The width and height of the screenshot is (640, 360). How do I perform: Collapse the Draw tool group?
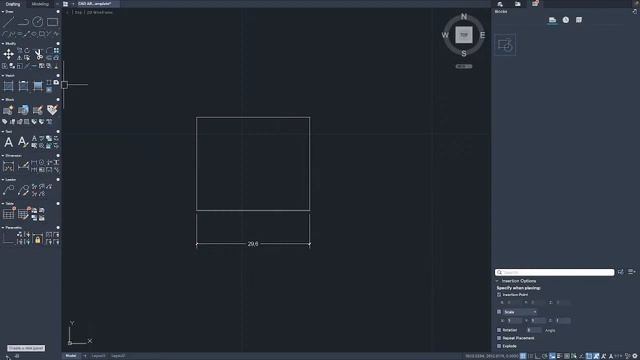coord(3,12)
